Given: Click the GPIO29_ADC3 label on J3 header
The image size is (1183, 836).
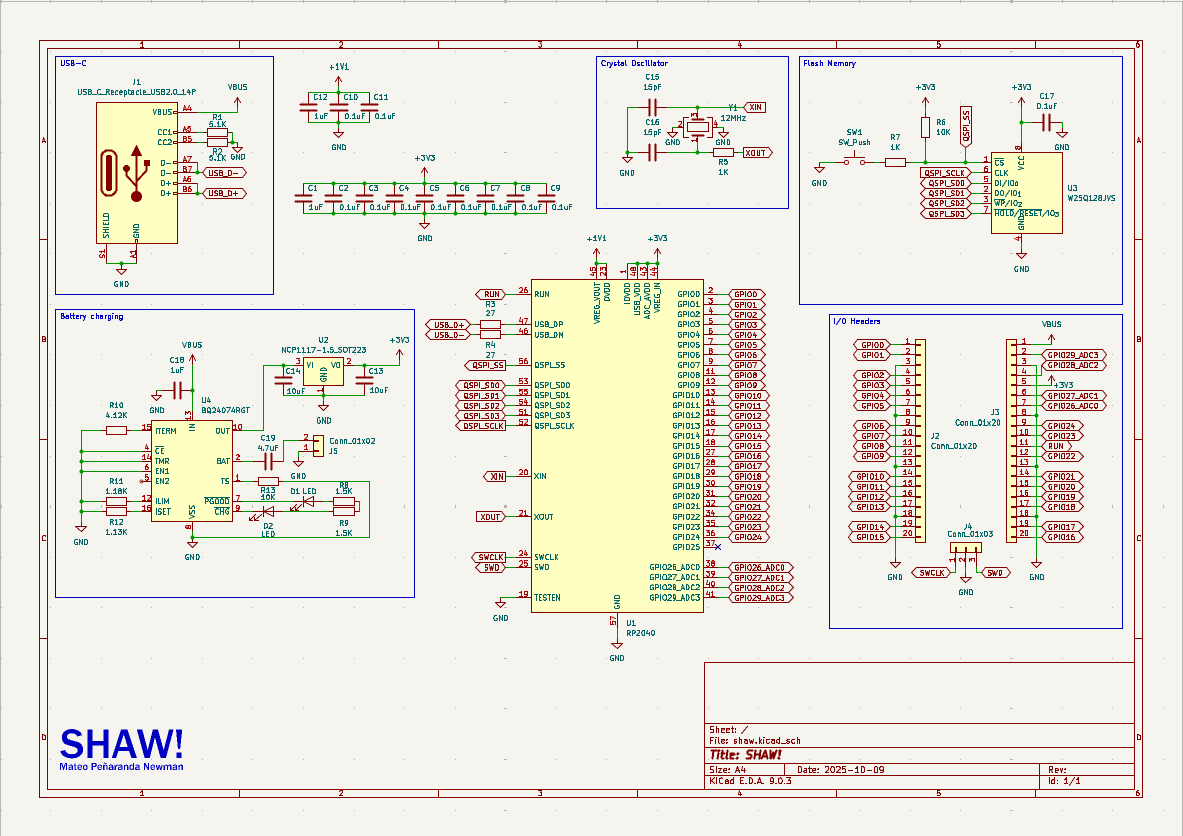Looking at the screenshot, I should (1073, 355).
